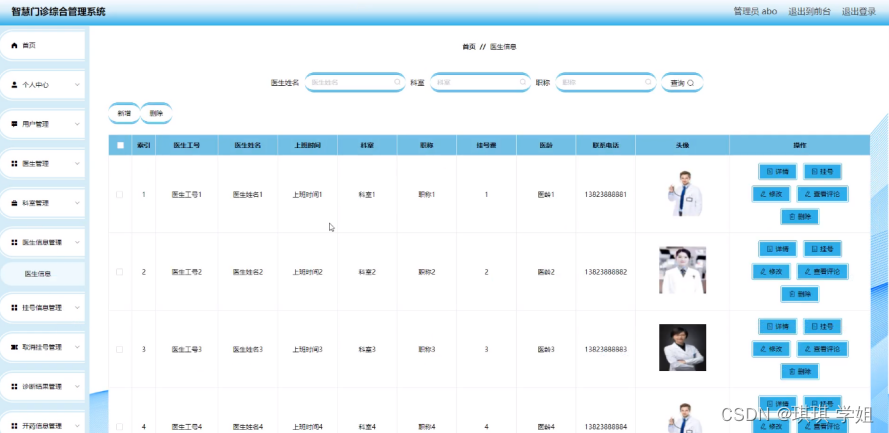This screenshot has width=889, height=433.
Task: Click the magnifier inside 医生姓名 search field
Action: (x=397, y=82)
